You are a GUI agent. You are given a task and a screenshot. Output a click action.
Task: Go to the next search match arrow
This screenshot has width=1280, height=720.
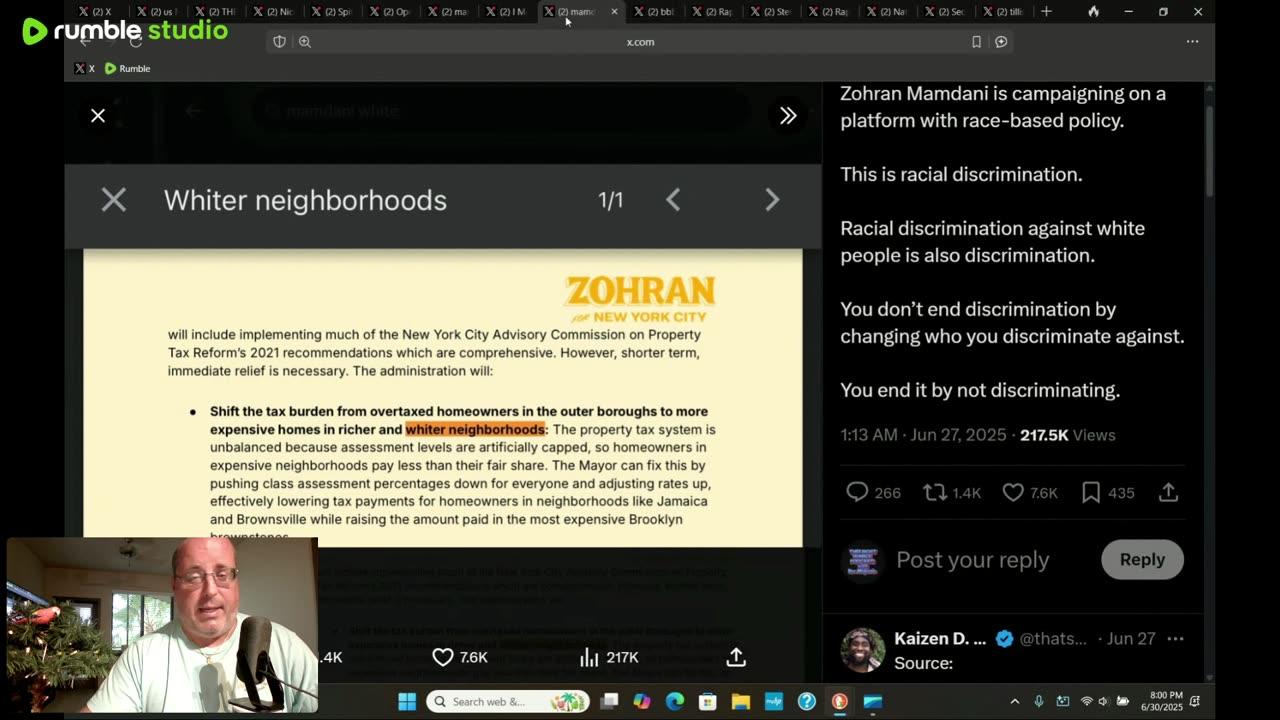click(772, 200)
